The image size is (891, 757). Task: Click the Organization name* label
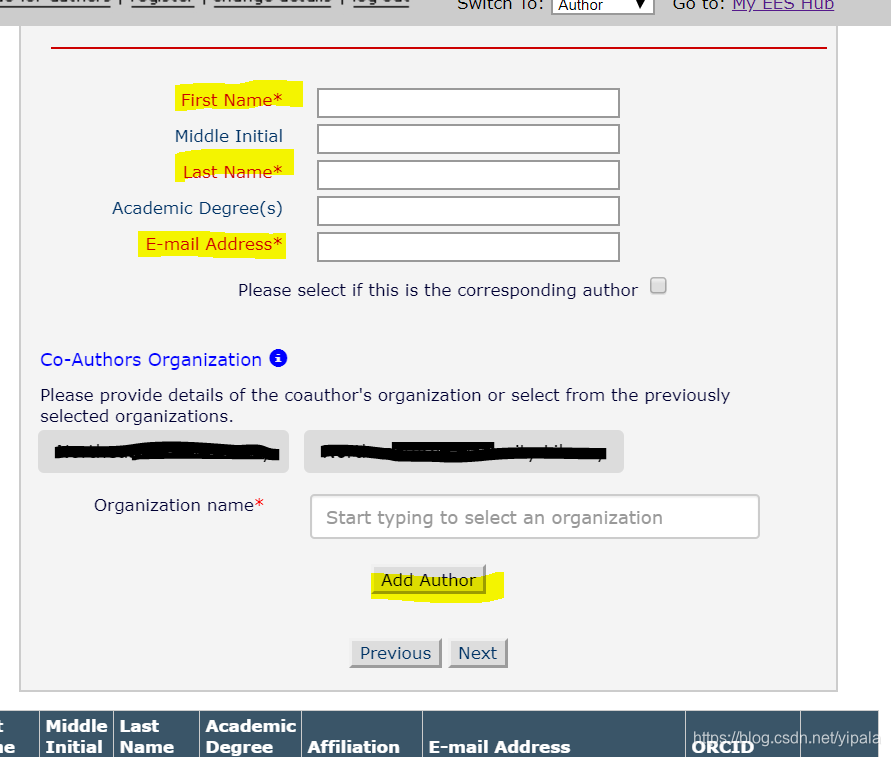coord(179,505)
